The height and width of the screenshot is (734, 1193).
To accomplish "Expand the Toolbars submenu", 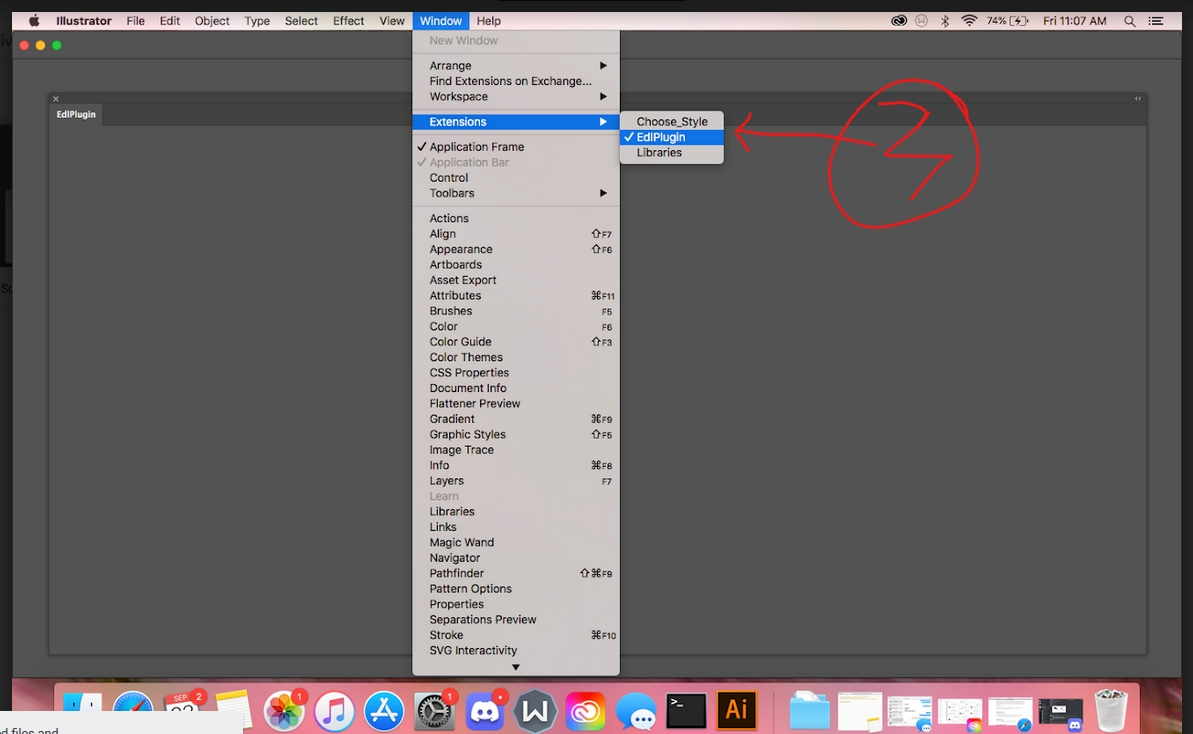I will pyautogui.click(x=450, y=193).
